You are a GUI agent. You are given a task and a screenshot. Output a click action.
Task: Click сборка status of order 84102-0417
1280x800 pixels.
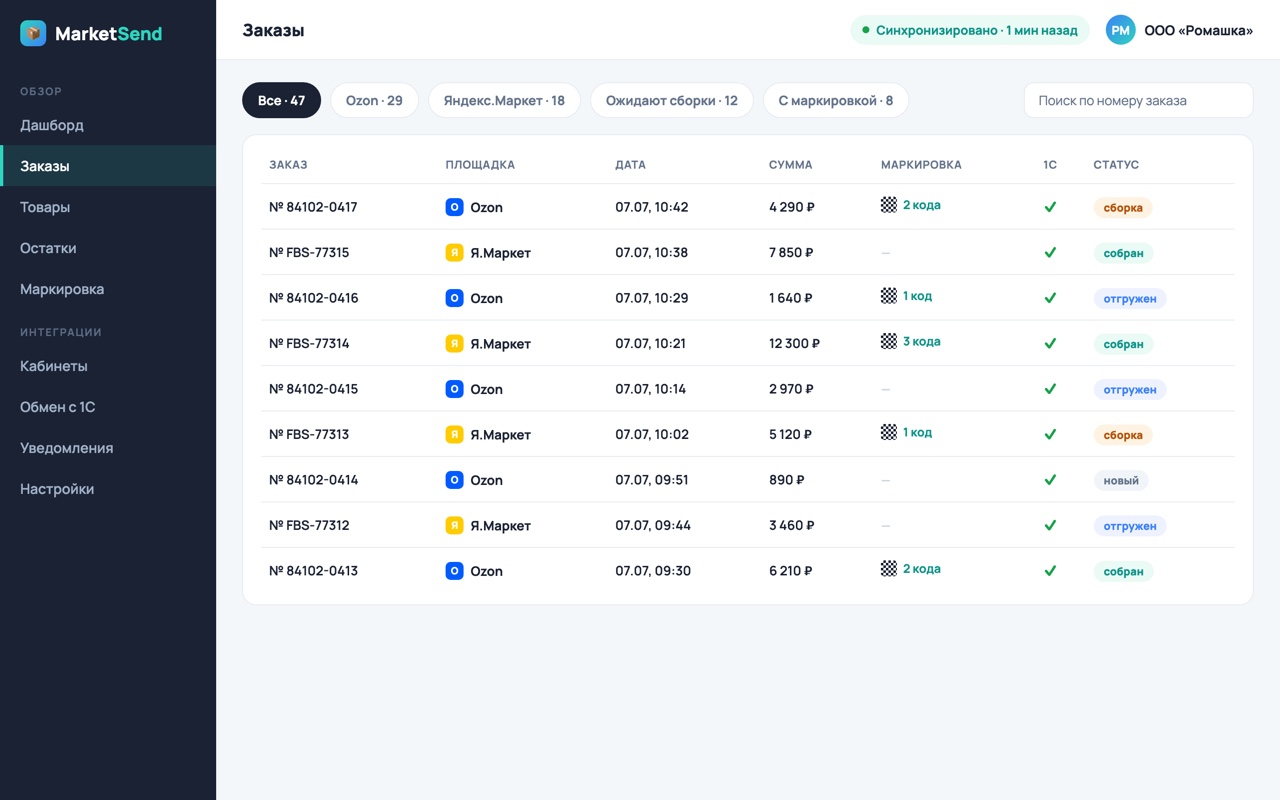[1123, 208]
